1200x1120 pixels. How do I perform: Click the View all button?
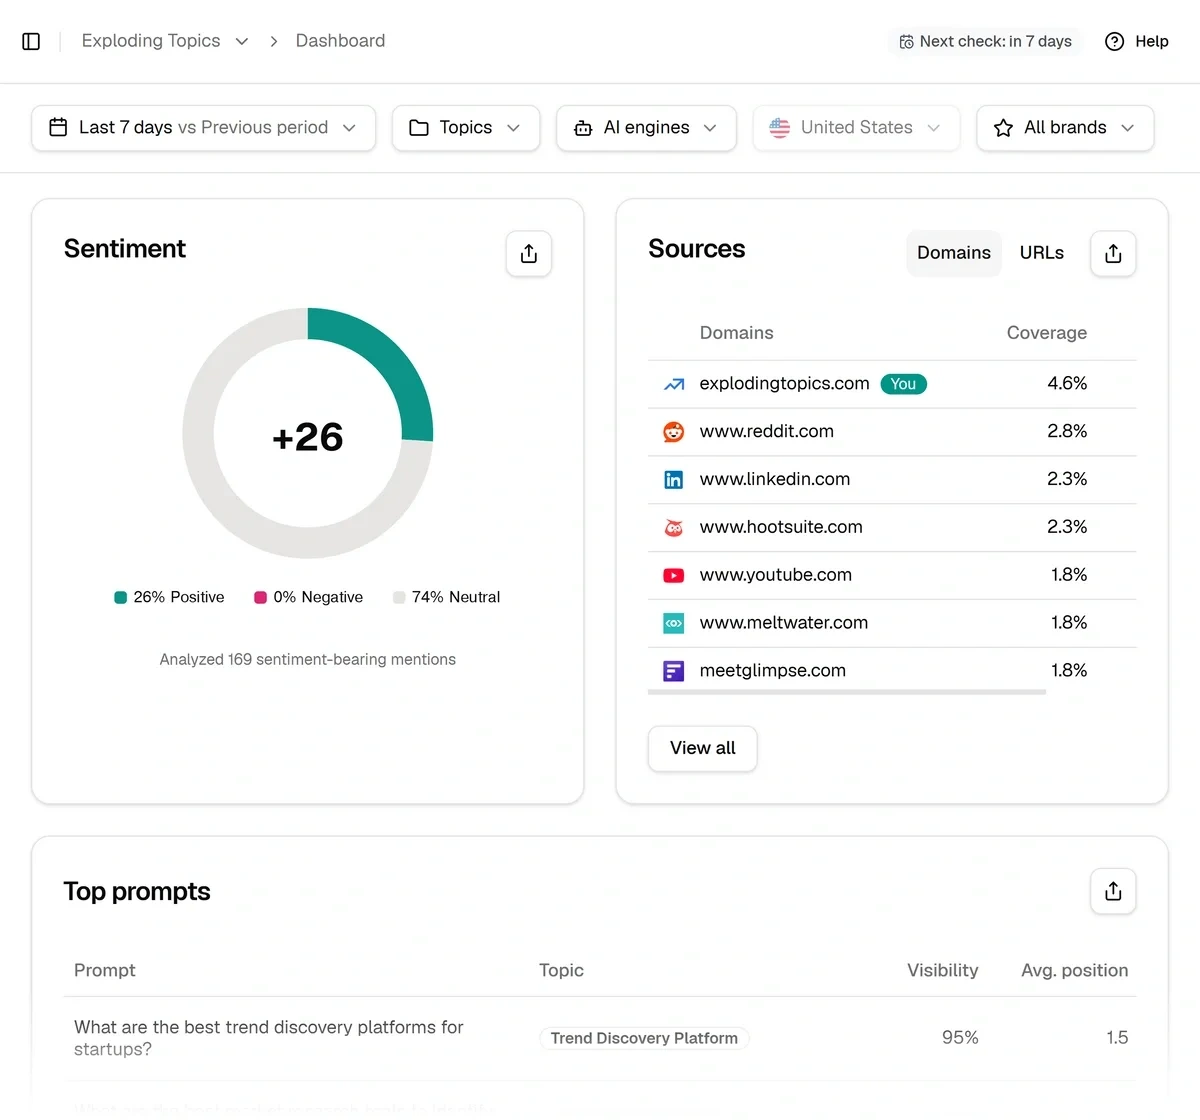pos(703,748)
